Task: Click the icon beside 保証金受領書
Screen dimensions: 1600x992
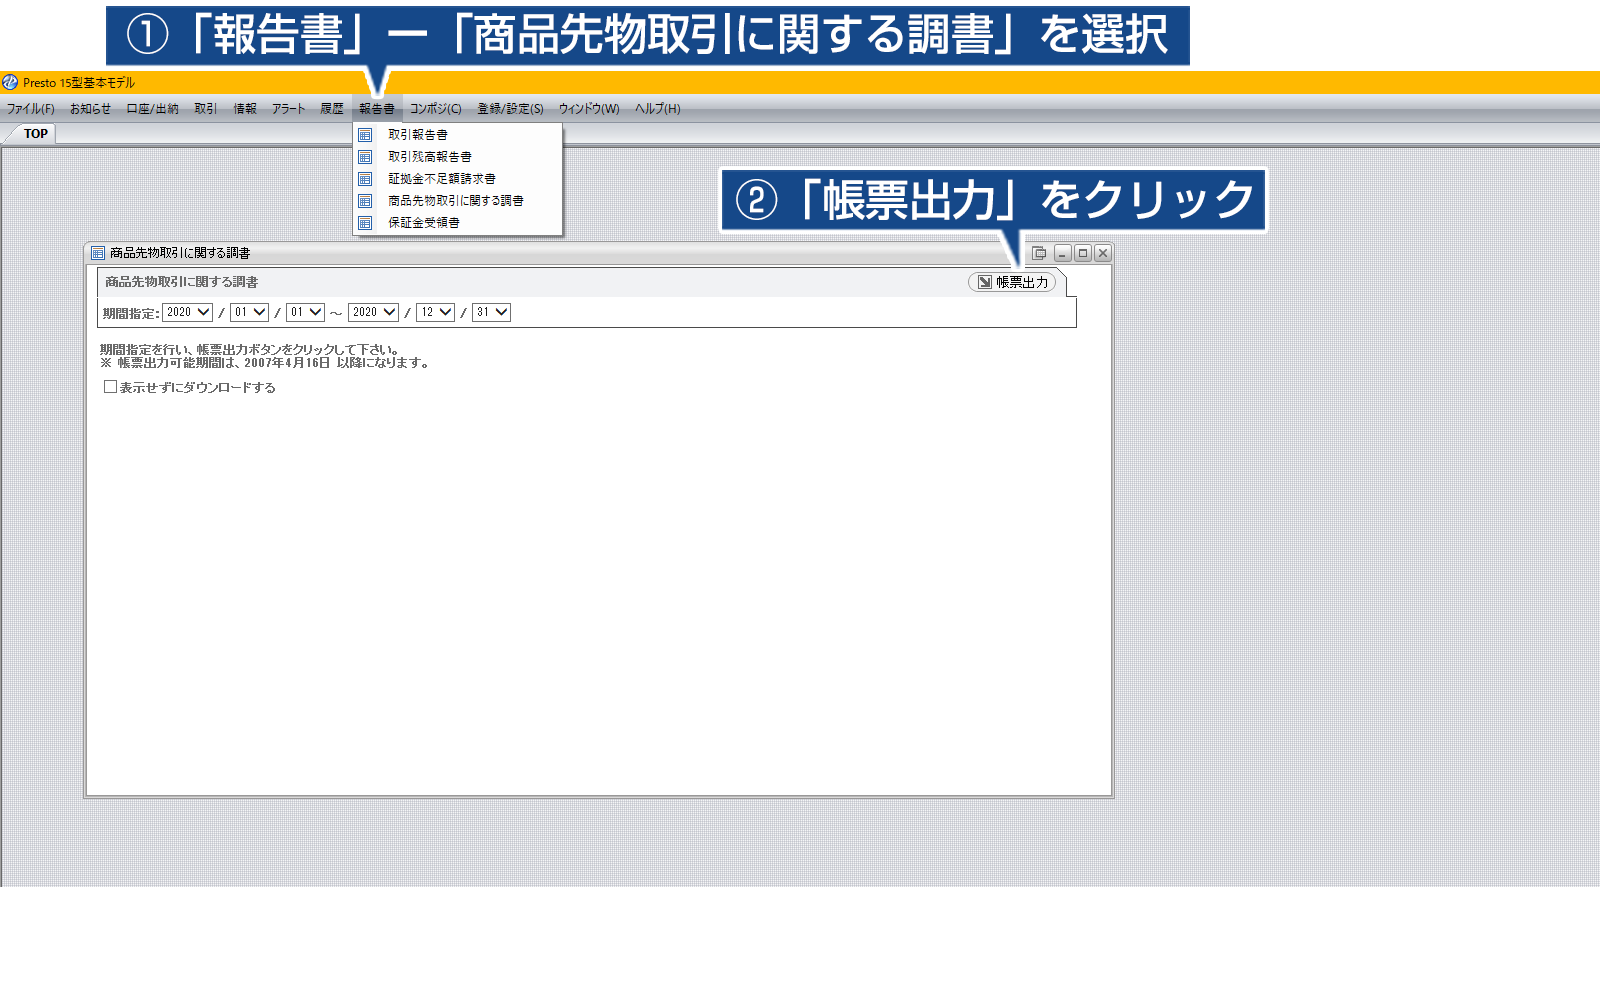Action: 365,223
